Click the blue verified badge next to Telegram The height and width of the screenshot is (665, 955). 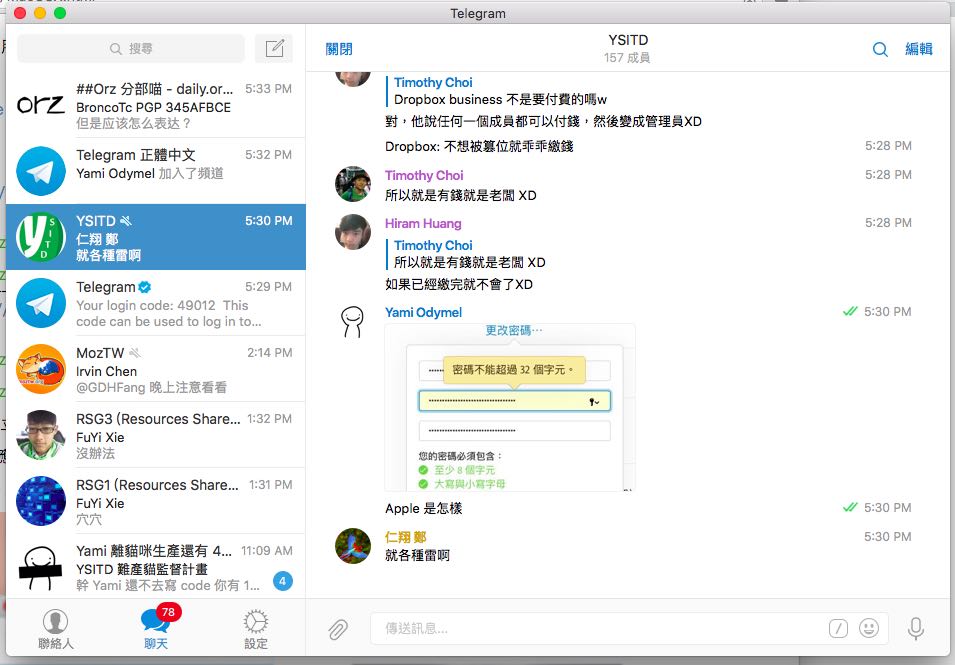click(x=144, y=287)
